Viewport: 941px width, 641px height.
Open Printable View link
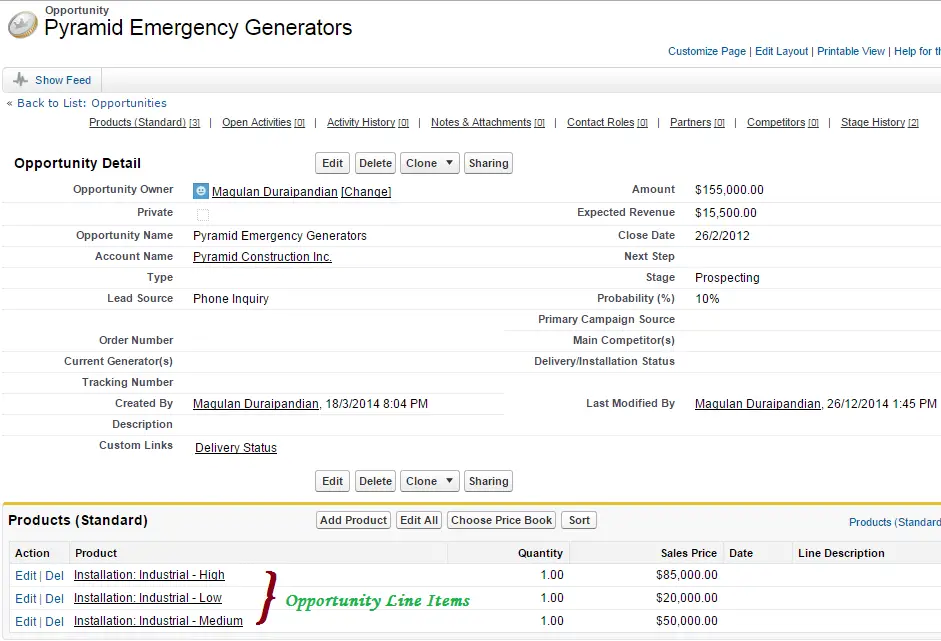(851, 52)
